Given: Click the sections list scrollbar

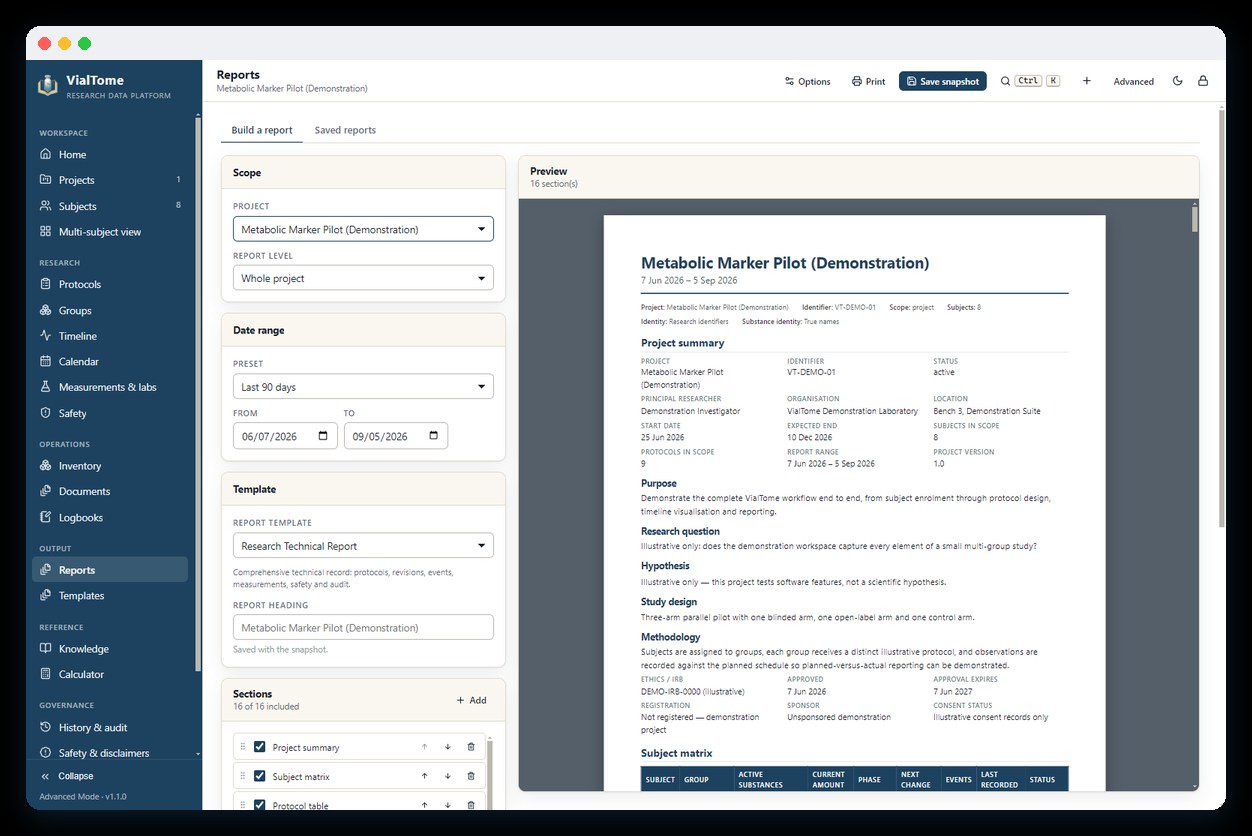Looking at the screenshot, I should pyautogui.click(x=489, y=775).
